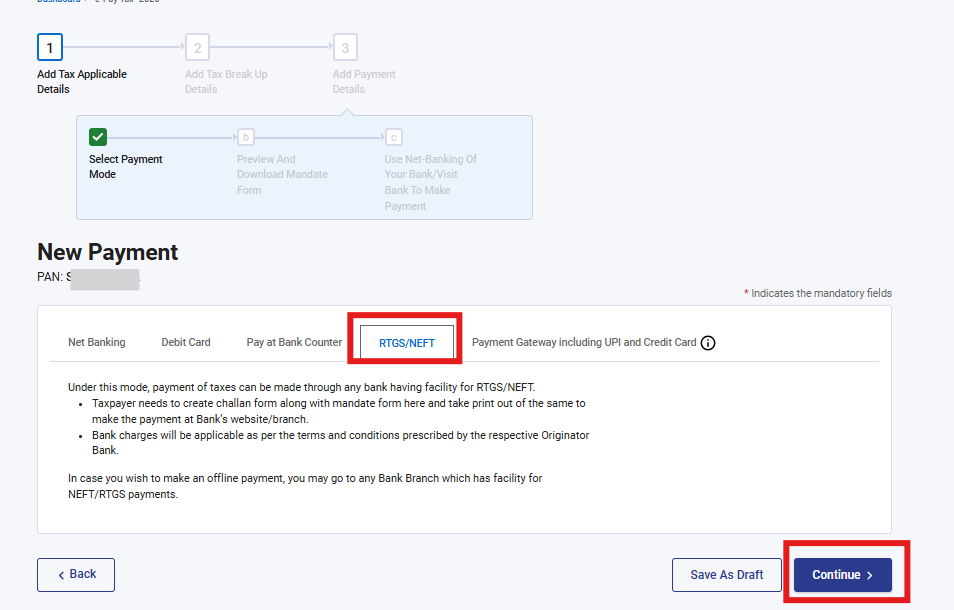Viewport: 954px width, 610px height.
Task: Switch to the Net Banking tab
Action: point(97,342)
